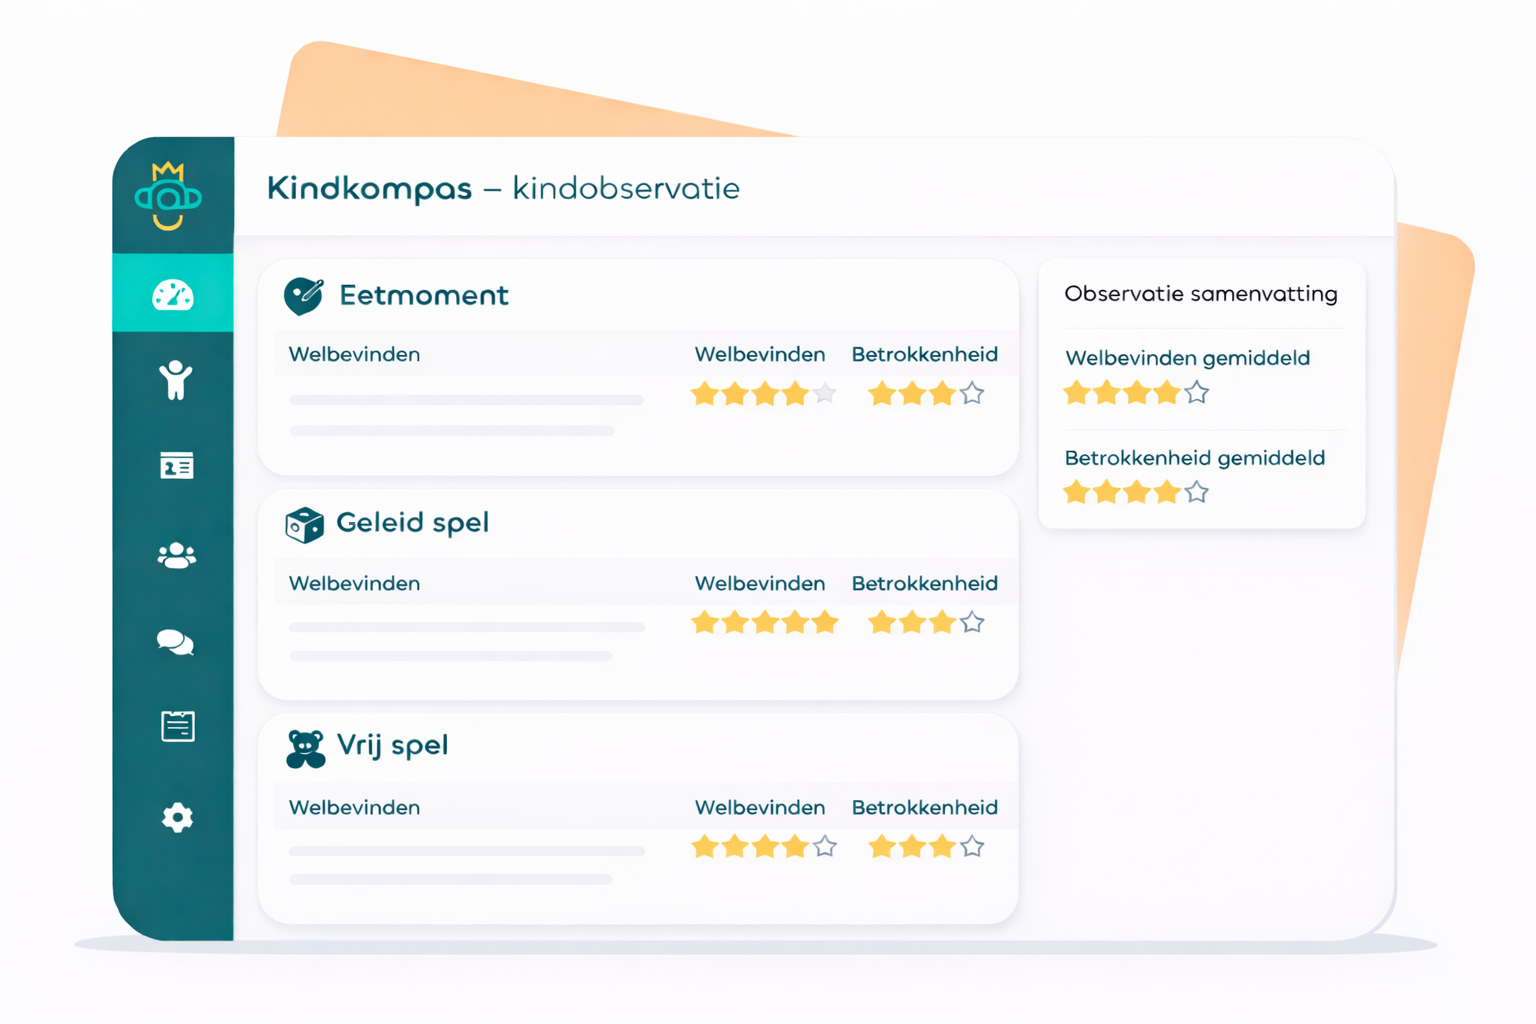Image resolution: width=1536 pixels, height=1024 pixels.
Task: Click the Kindkompas crown logo icon
Action: pyautogui.click(x=169, y=196)
